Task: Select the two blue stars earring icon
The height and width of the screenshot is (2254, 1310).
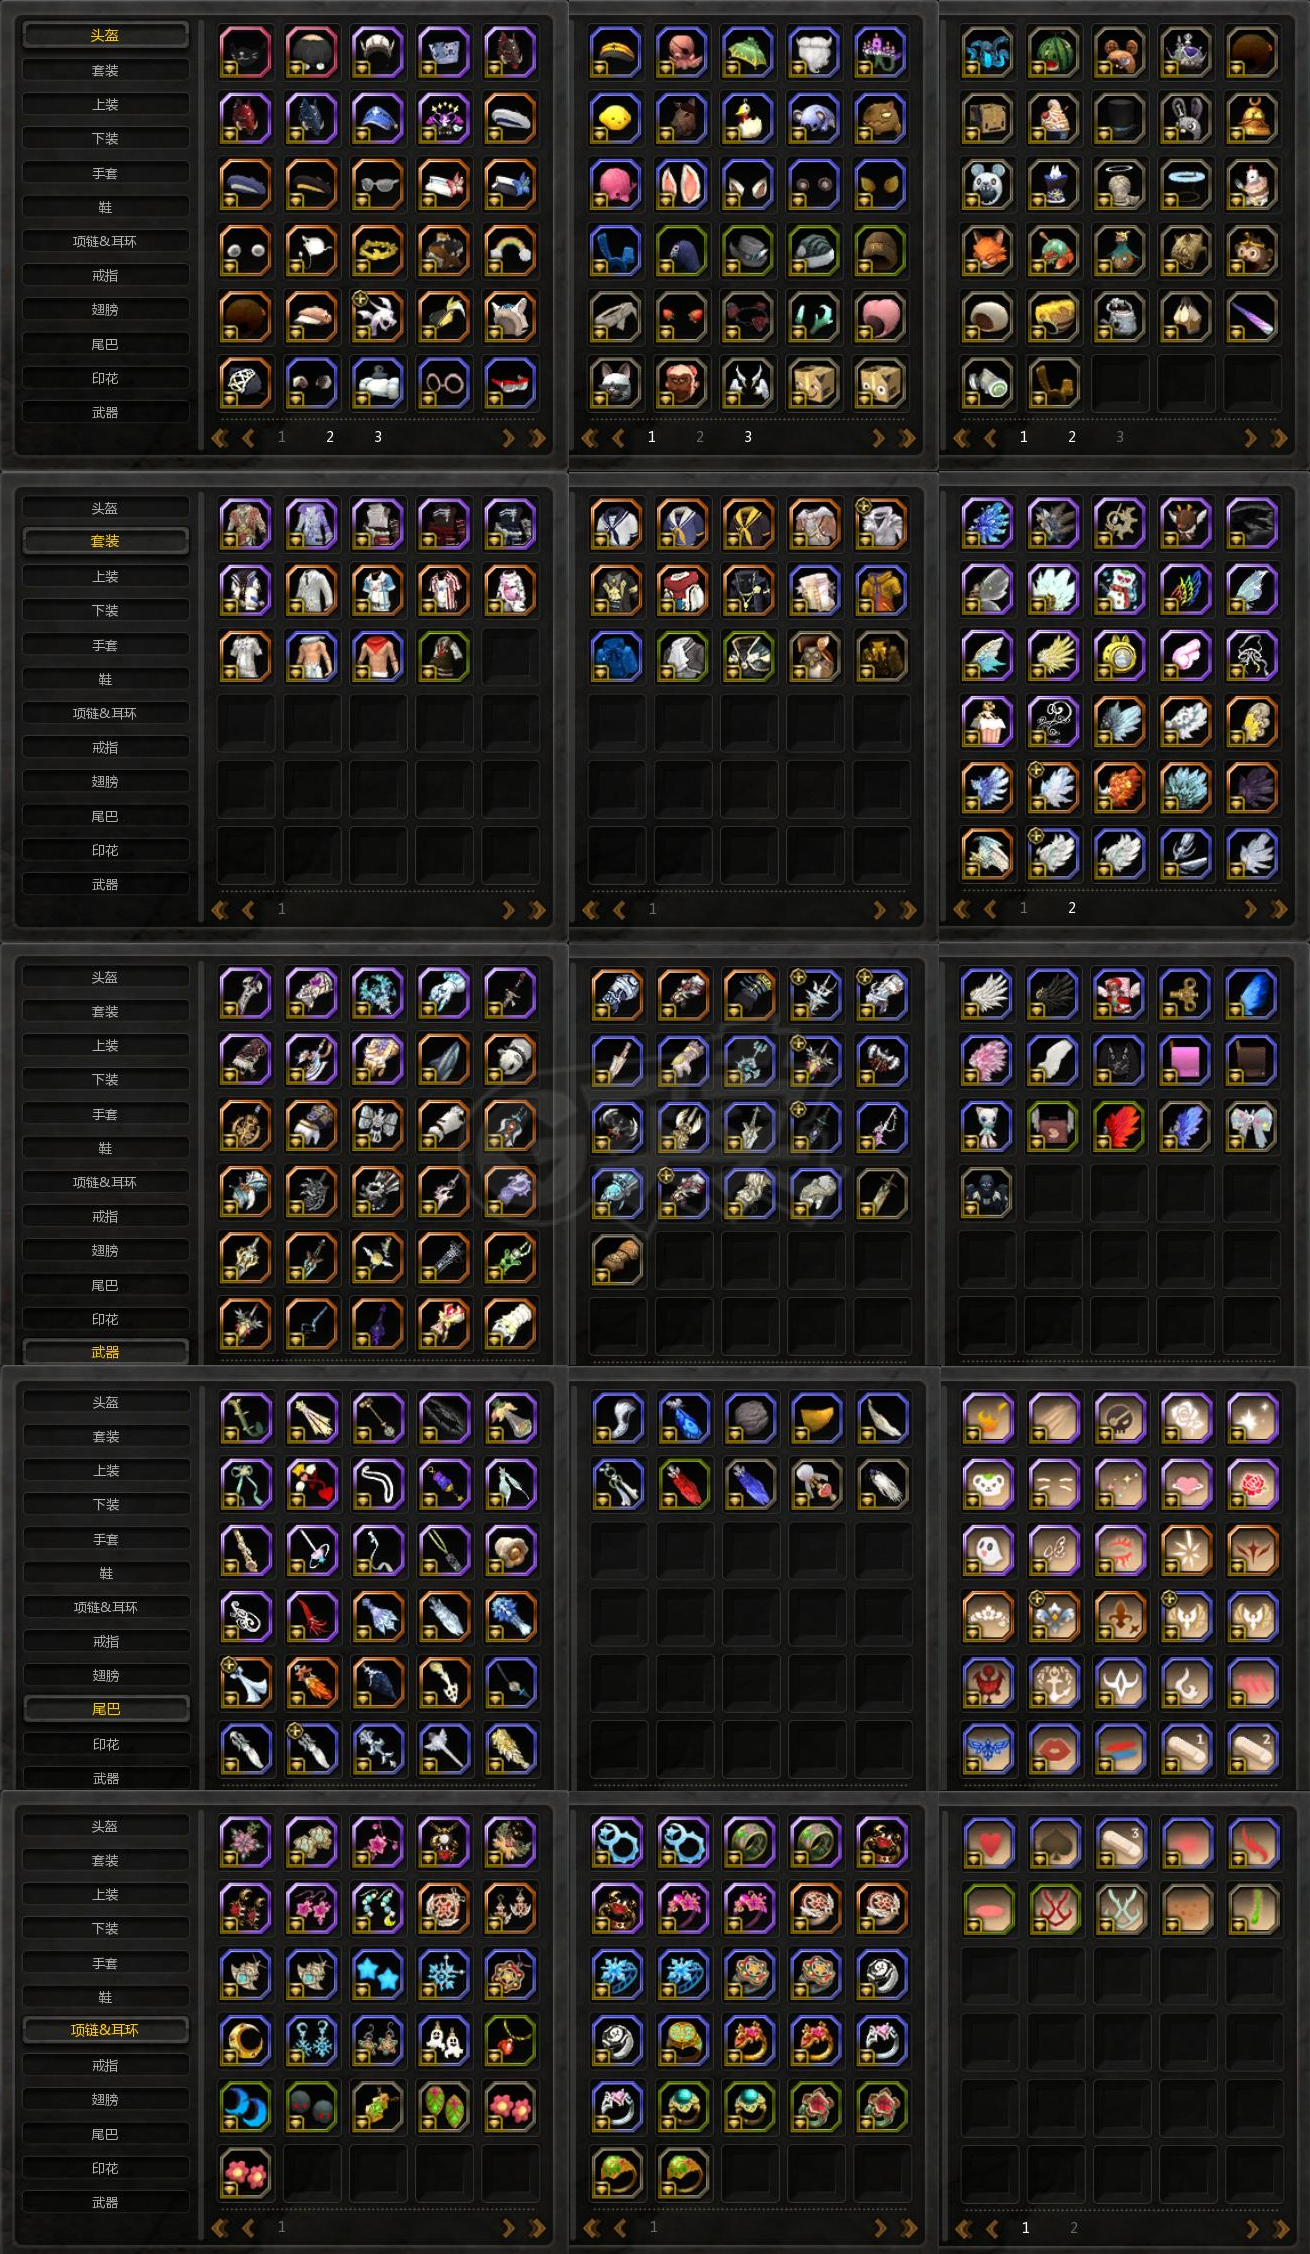Action: 378,1973
